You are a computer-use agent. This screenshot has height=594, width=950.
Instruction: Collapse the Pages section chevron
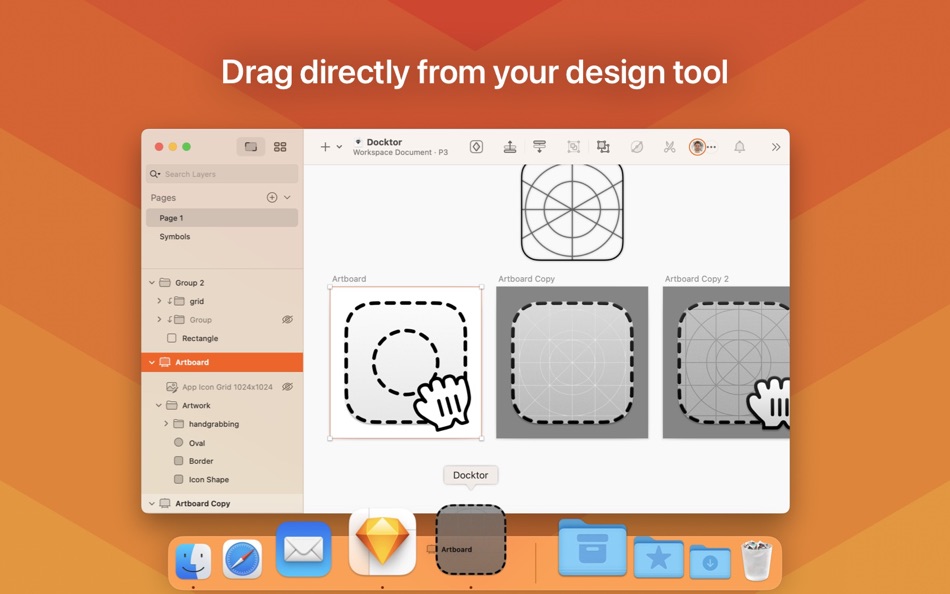(287, 198)
